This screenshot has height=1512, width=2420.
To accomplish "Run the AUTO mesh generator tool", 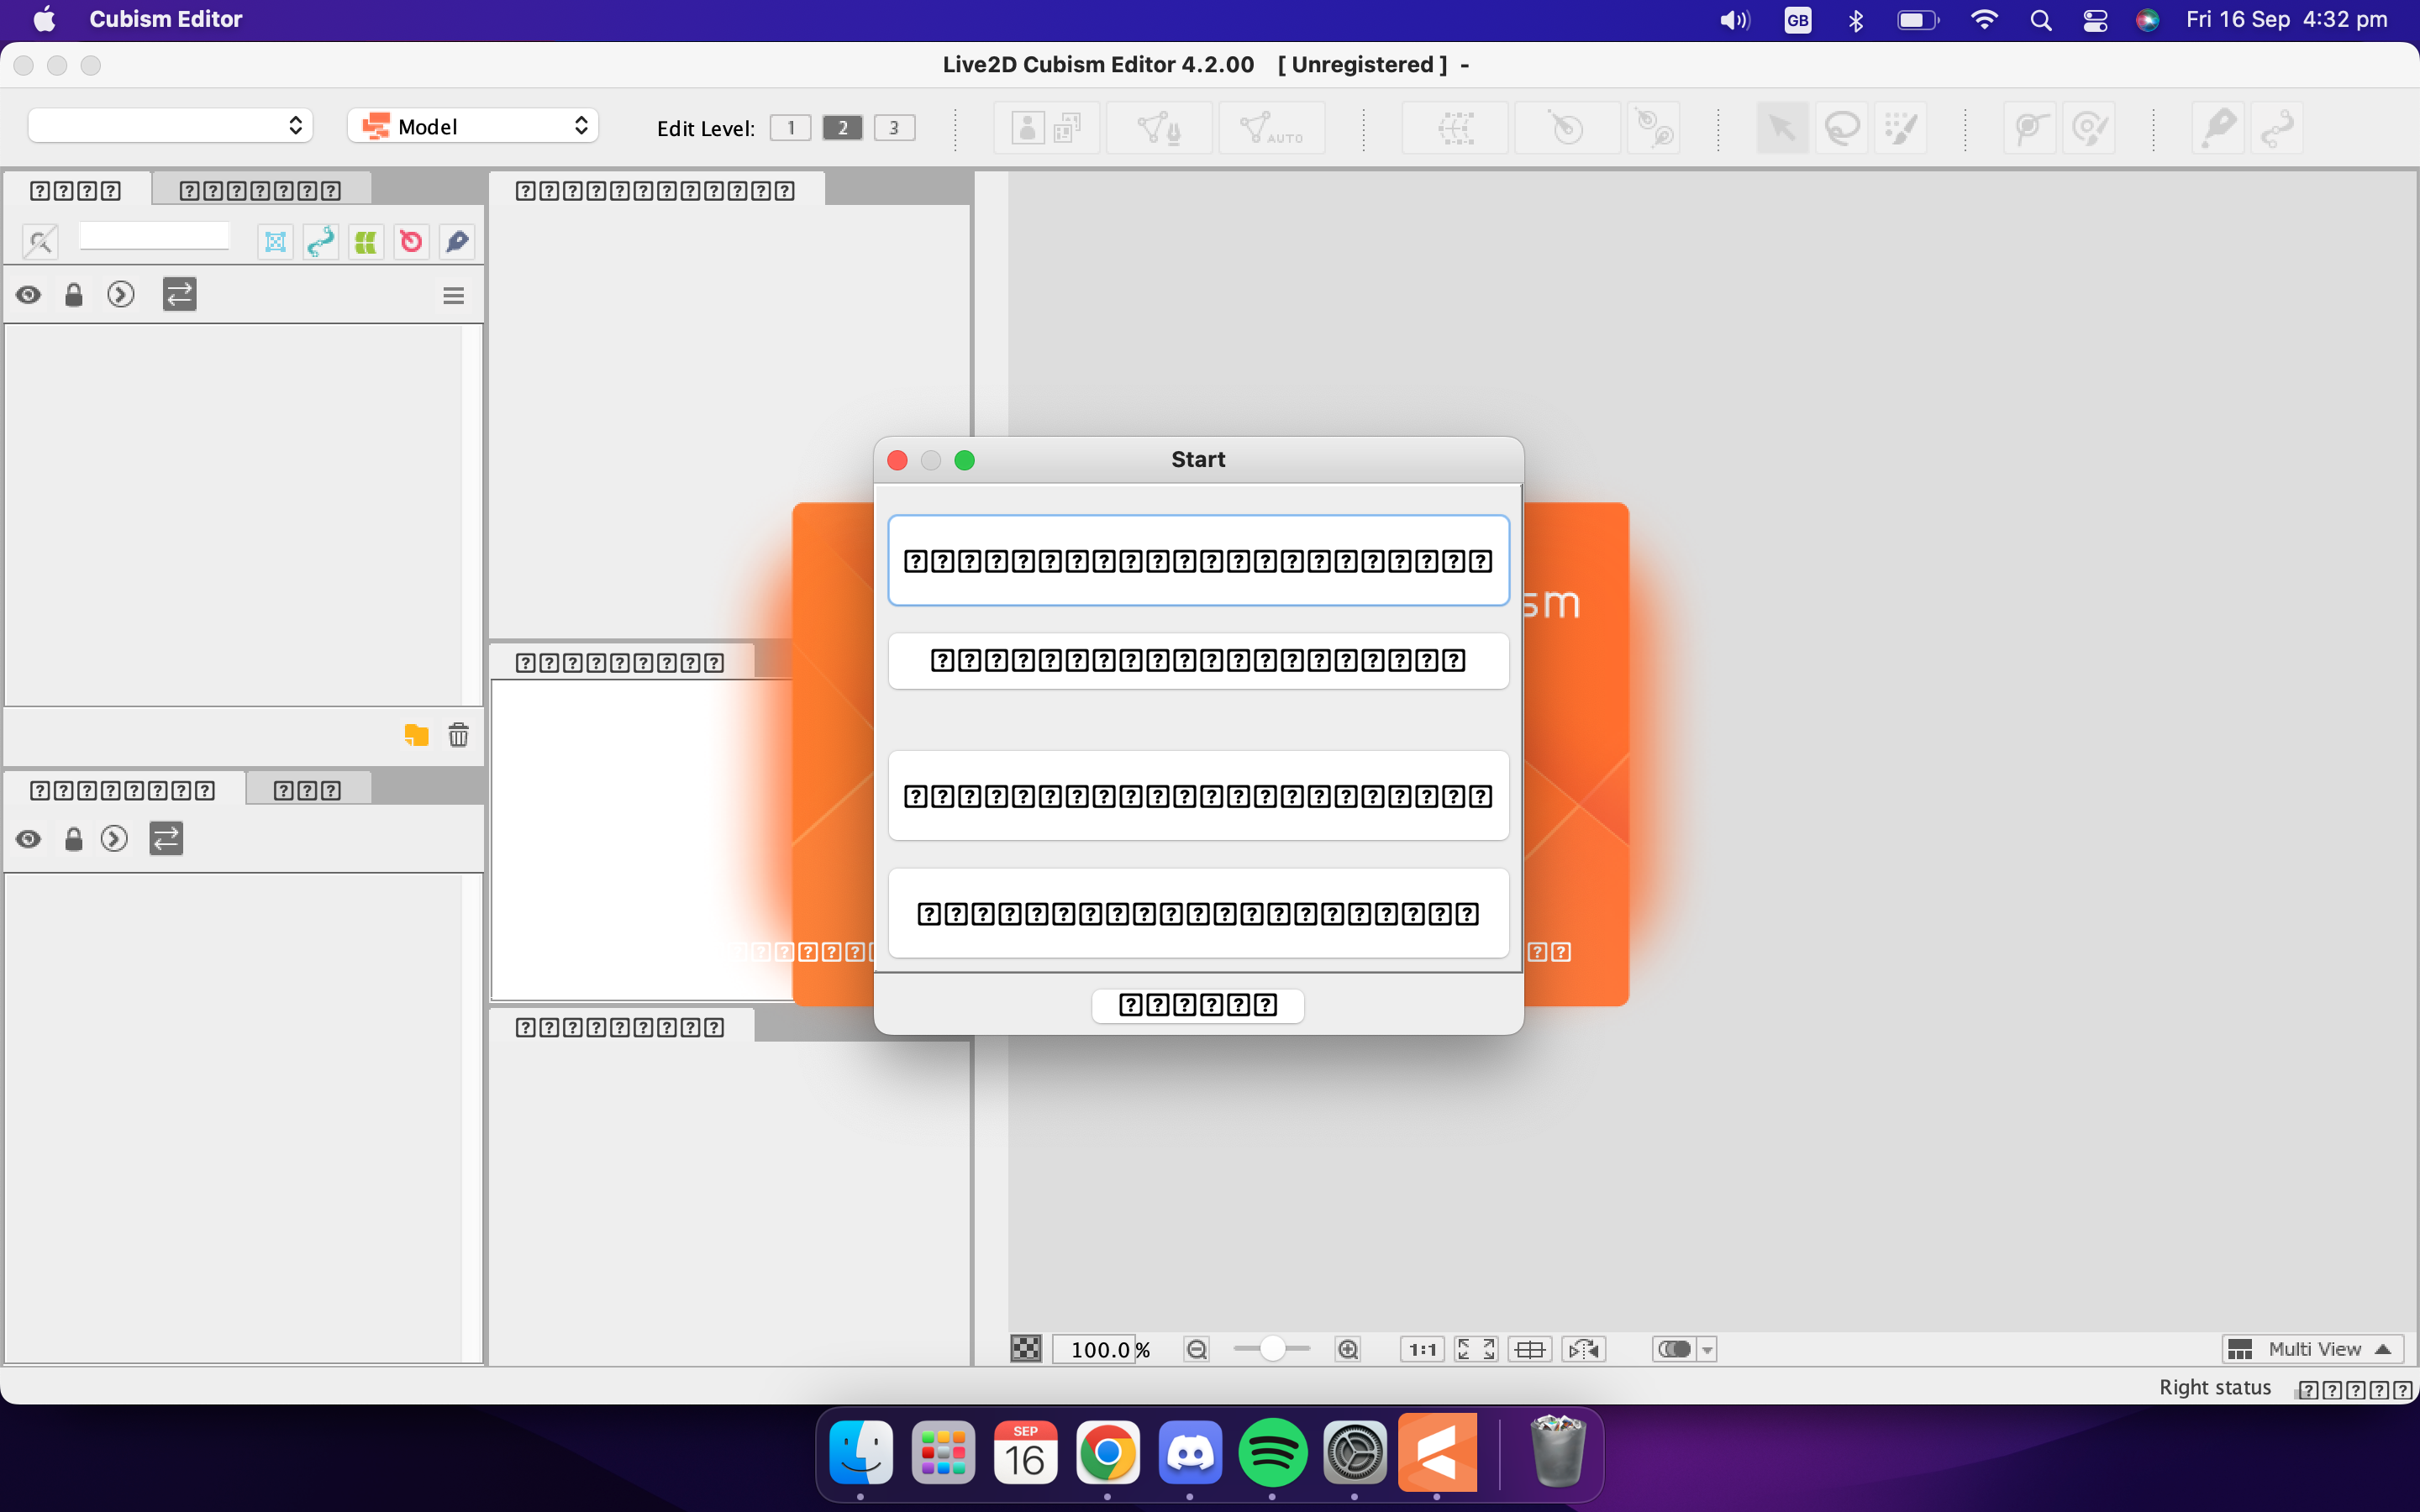I will [x=1272, y=128].
